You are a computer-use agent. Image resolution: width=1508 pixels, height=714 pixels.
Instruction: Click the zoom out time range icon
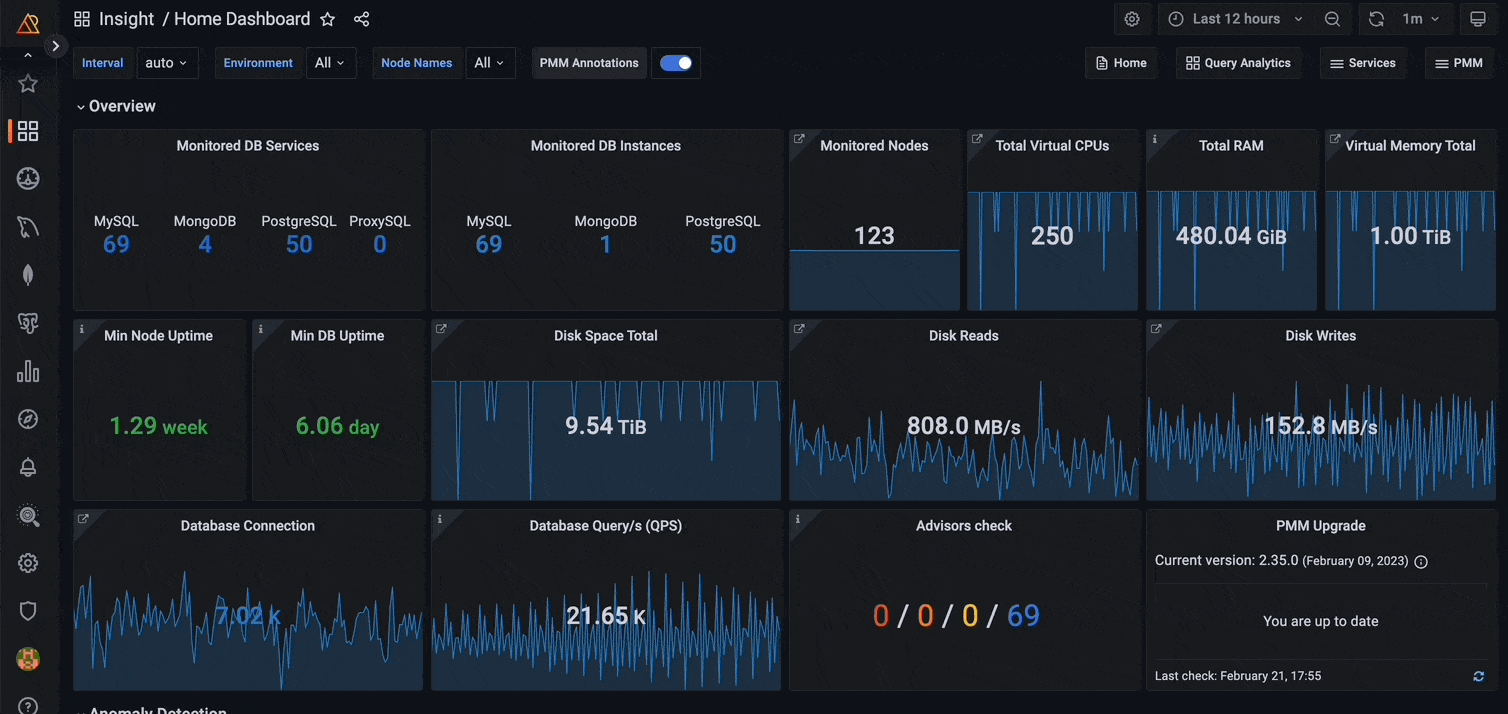click(x=1332, y=19)
